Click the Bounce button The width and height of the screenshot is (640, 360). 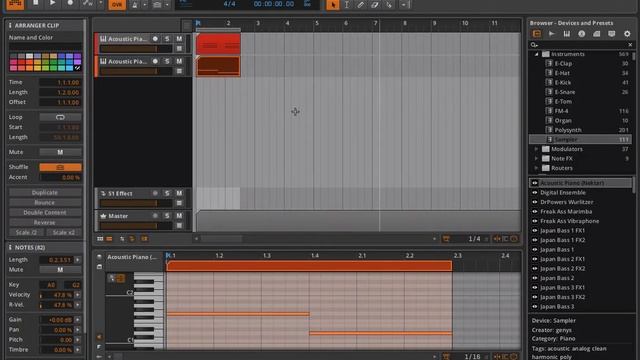pyautogui.click(x=45, y=202)
